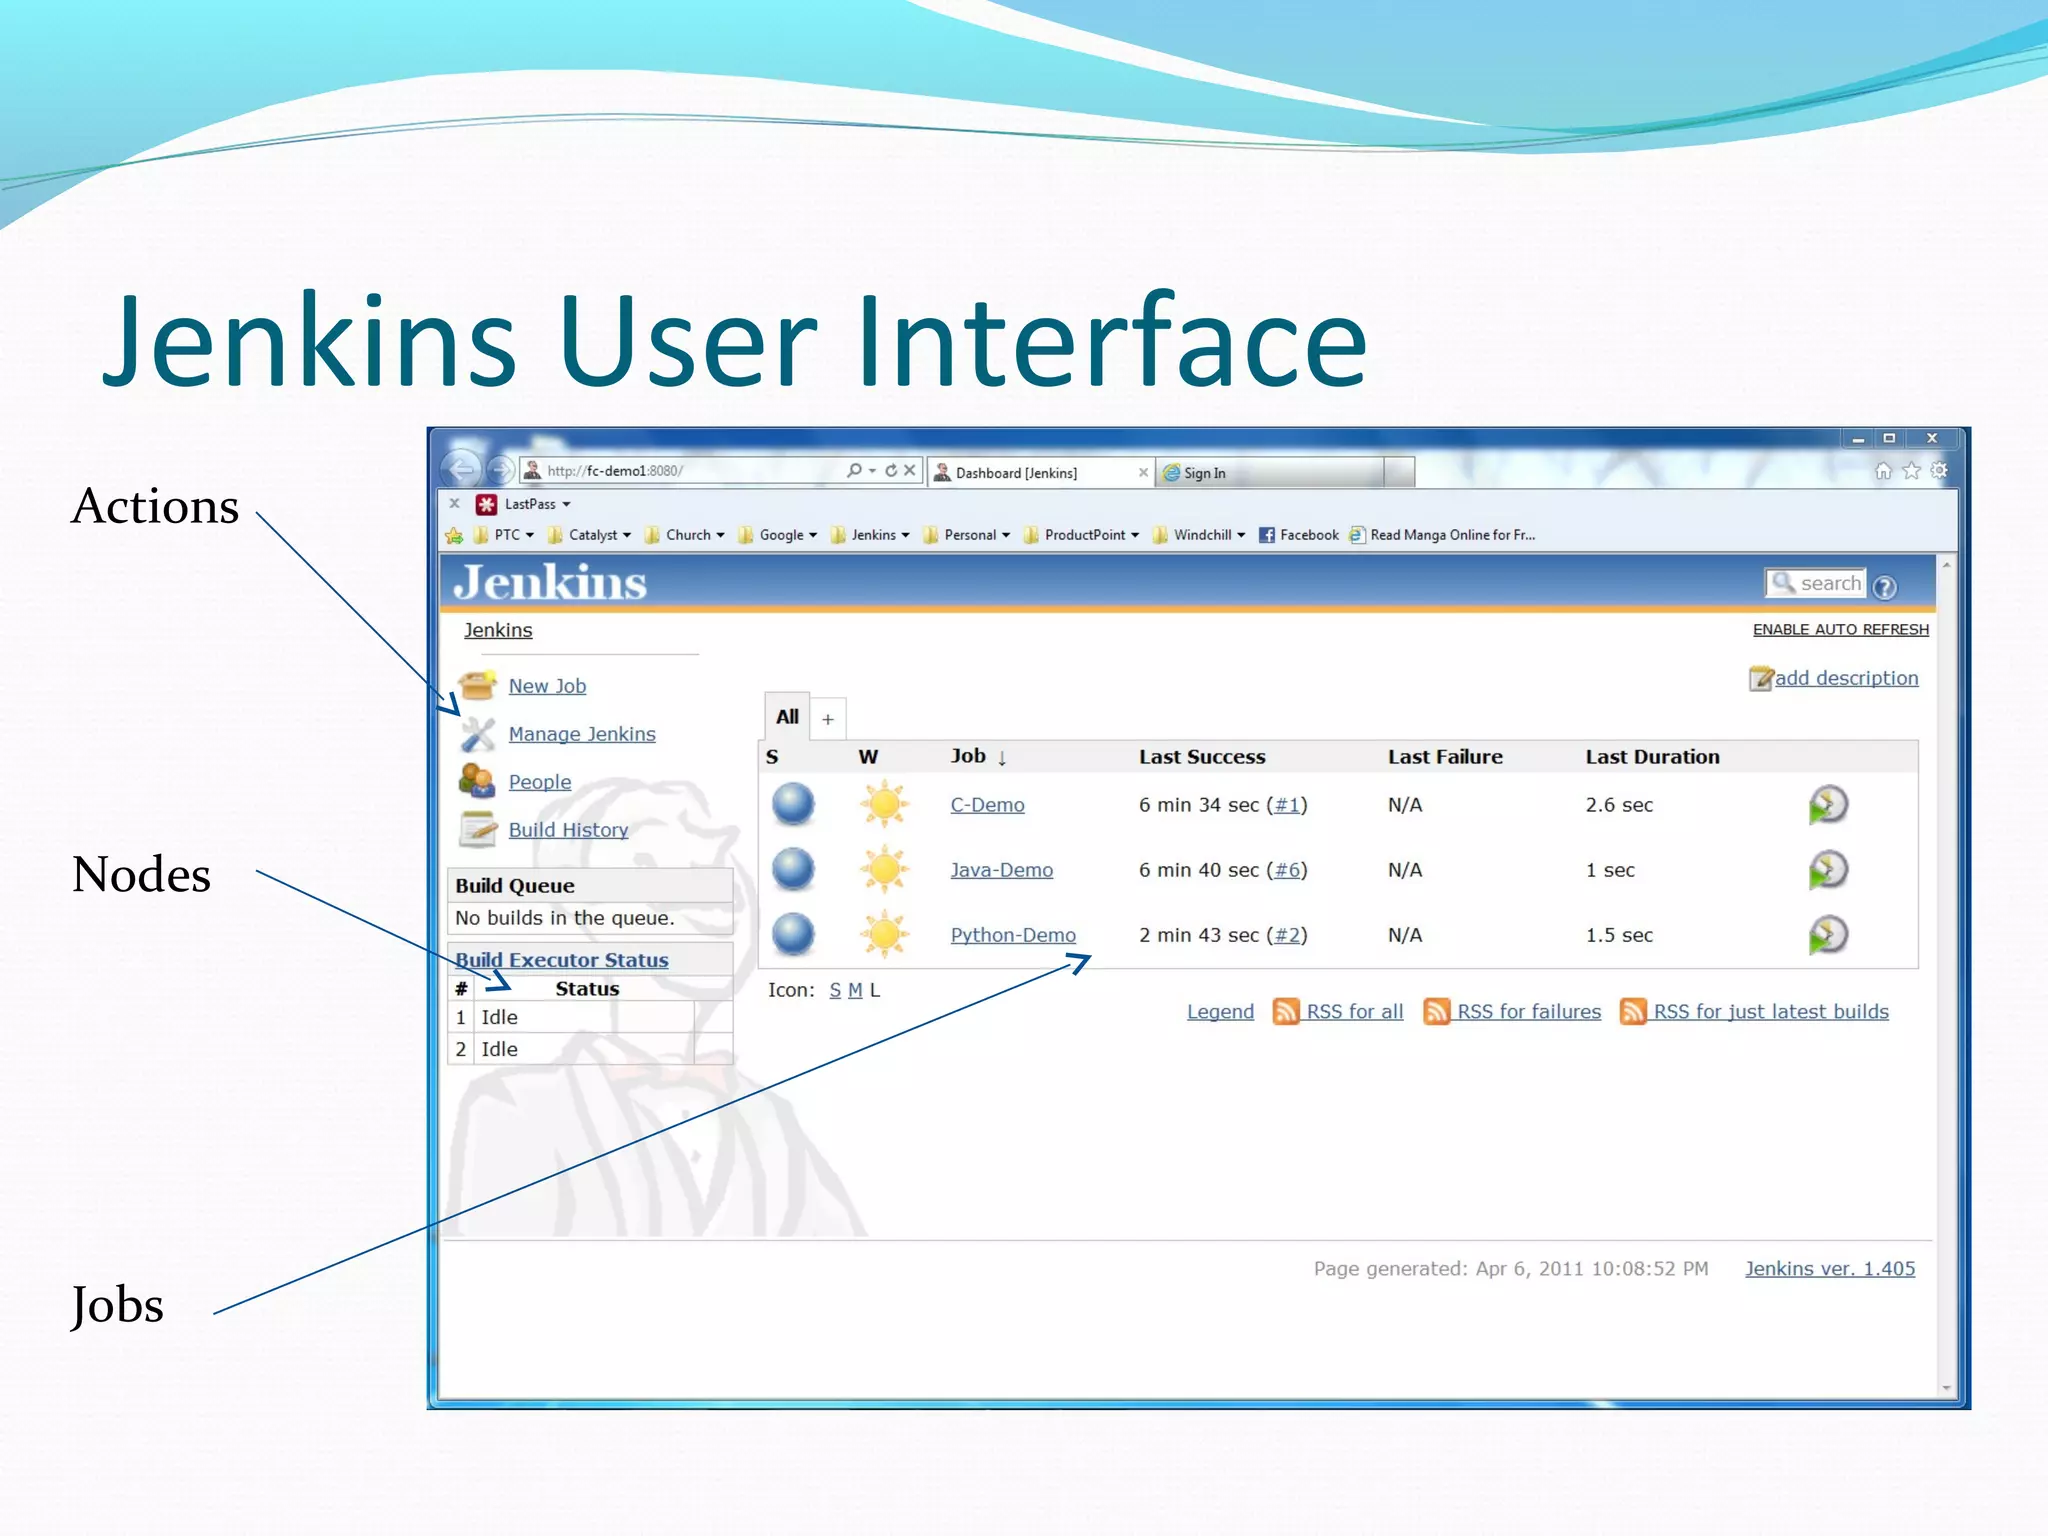Image resolution: width=2048 pixels, height=1536 pixels.
Task: Set icon size to M
Action: 855,990
